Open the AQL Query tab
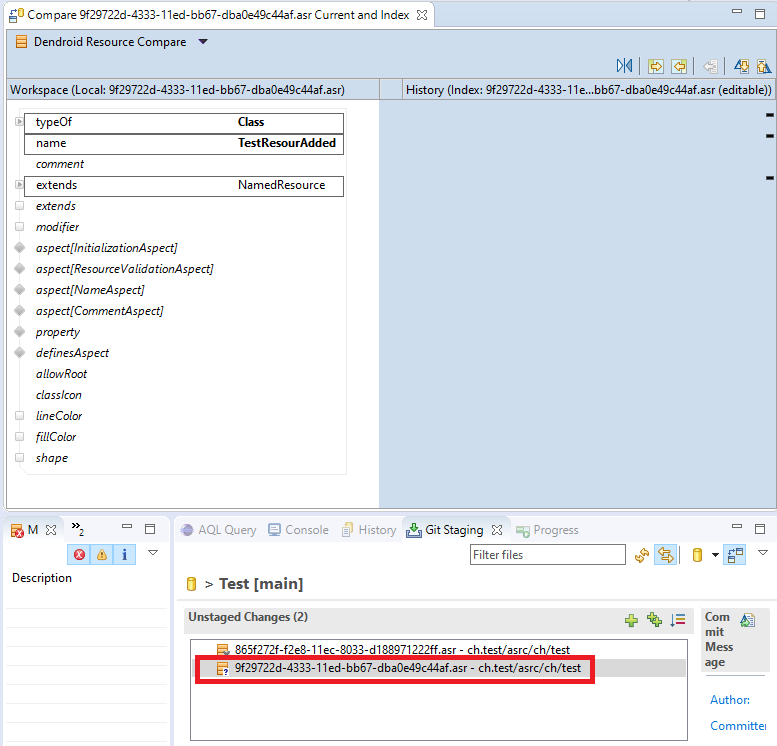Image resolution: width=777 pixels, height=746 pixels. (x=218, y=530)
